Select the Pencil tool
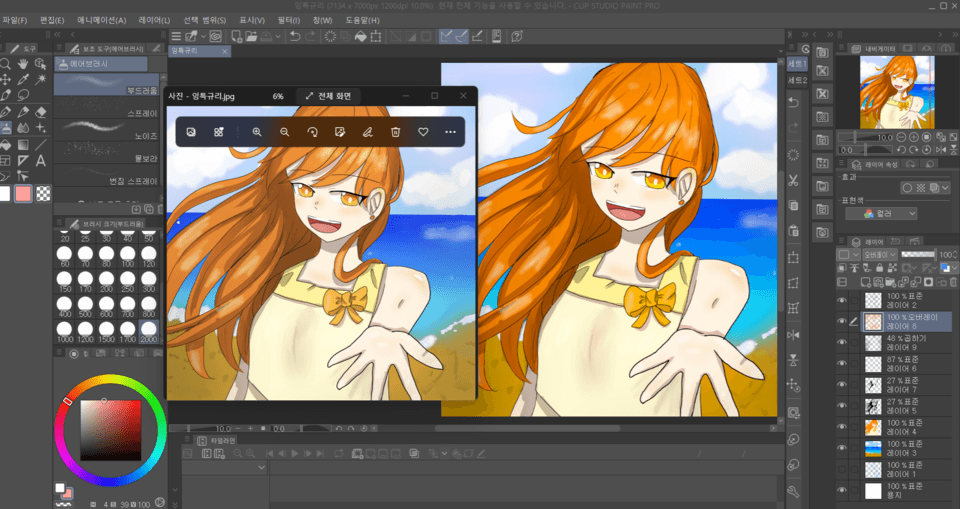 tap(23, 112)
